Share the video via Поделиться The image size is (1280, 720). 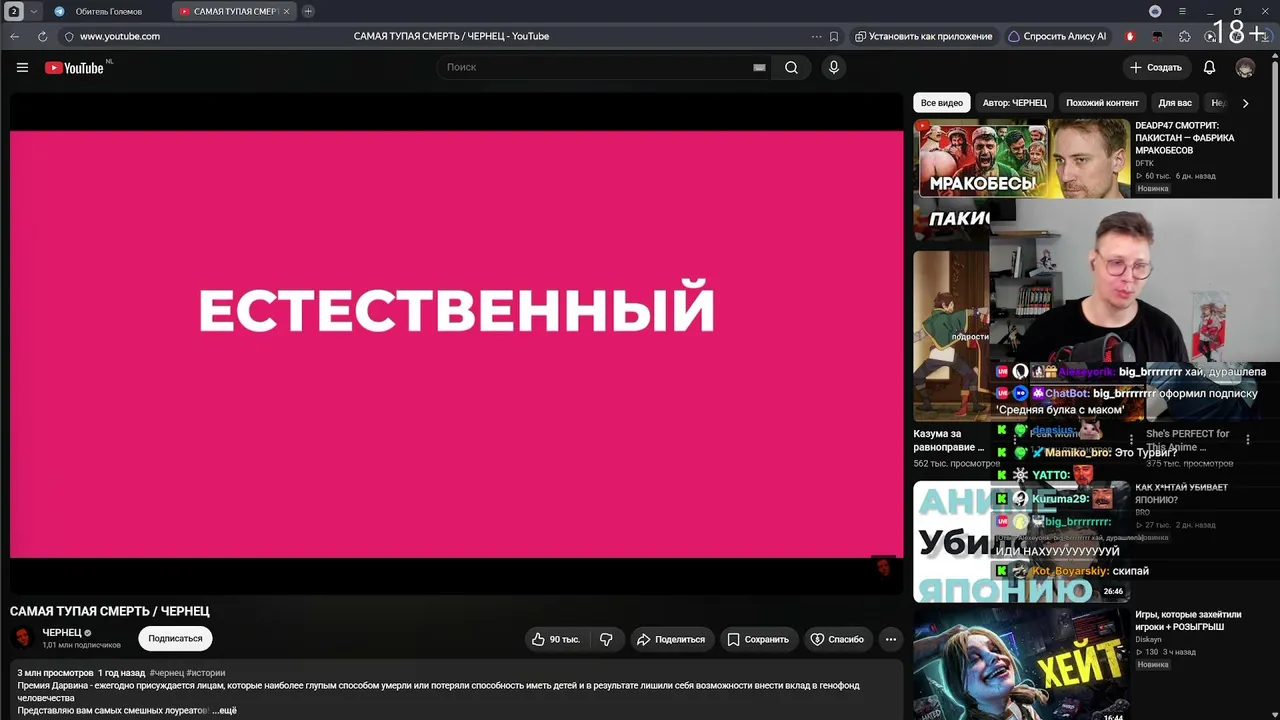(x=671, y=639)
